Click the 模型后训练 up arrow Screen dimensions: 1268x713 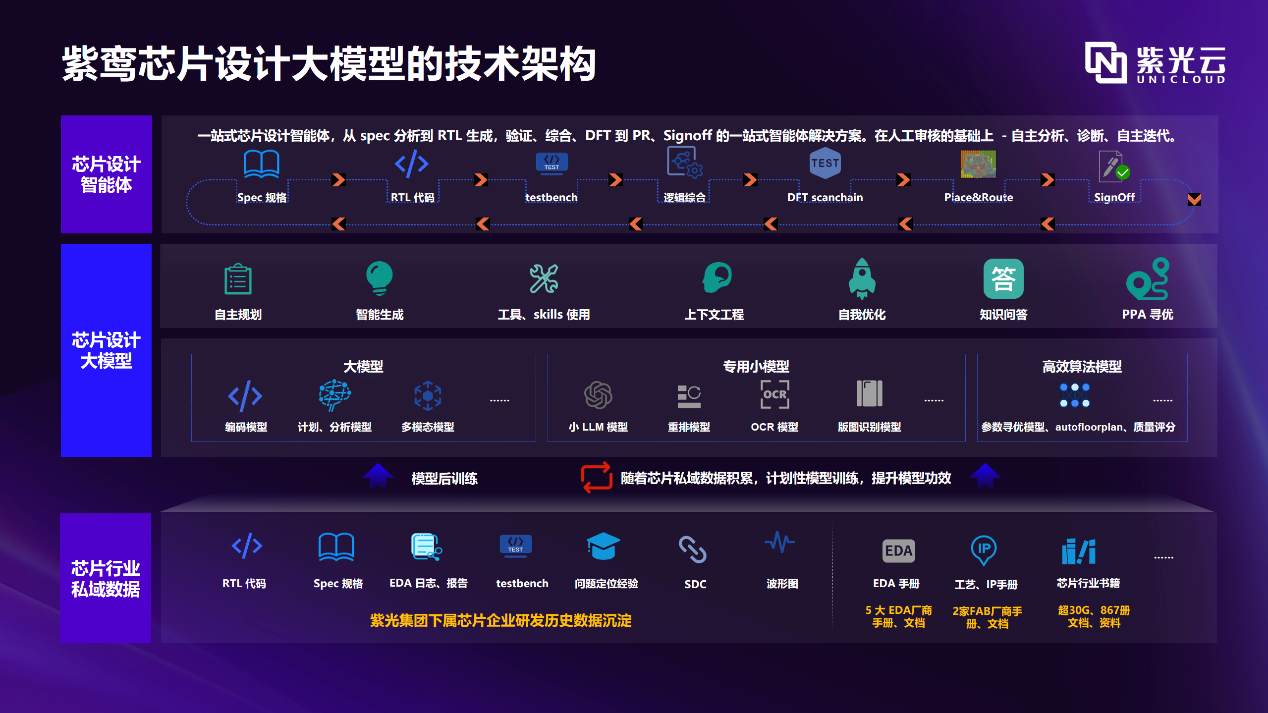coord(377,477)
